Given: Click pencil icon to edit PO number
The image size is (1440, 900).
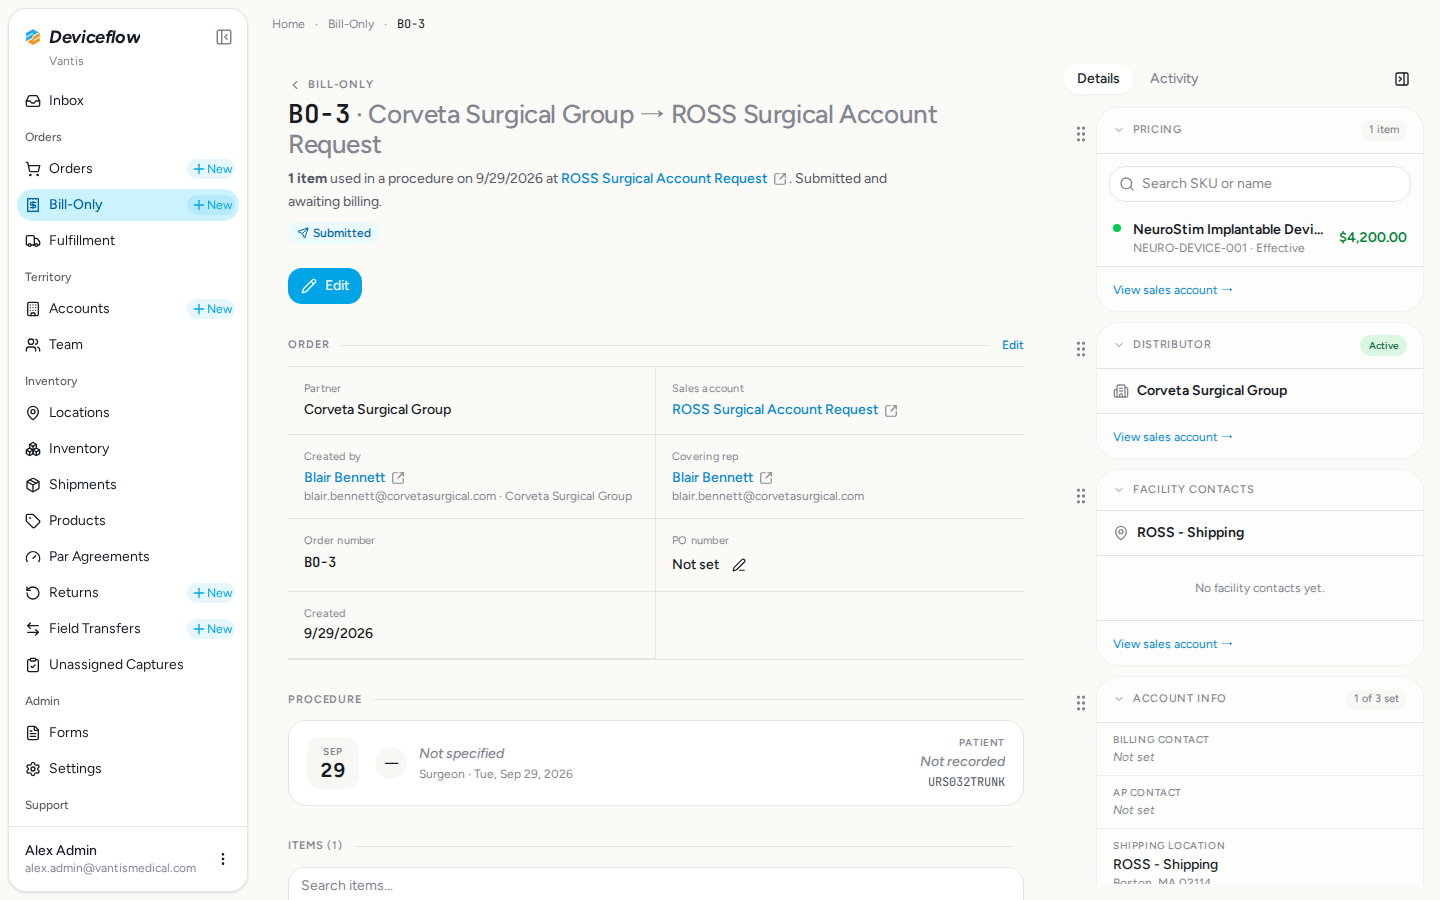Looking at the screenshot, I should 739,565.
